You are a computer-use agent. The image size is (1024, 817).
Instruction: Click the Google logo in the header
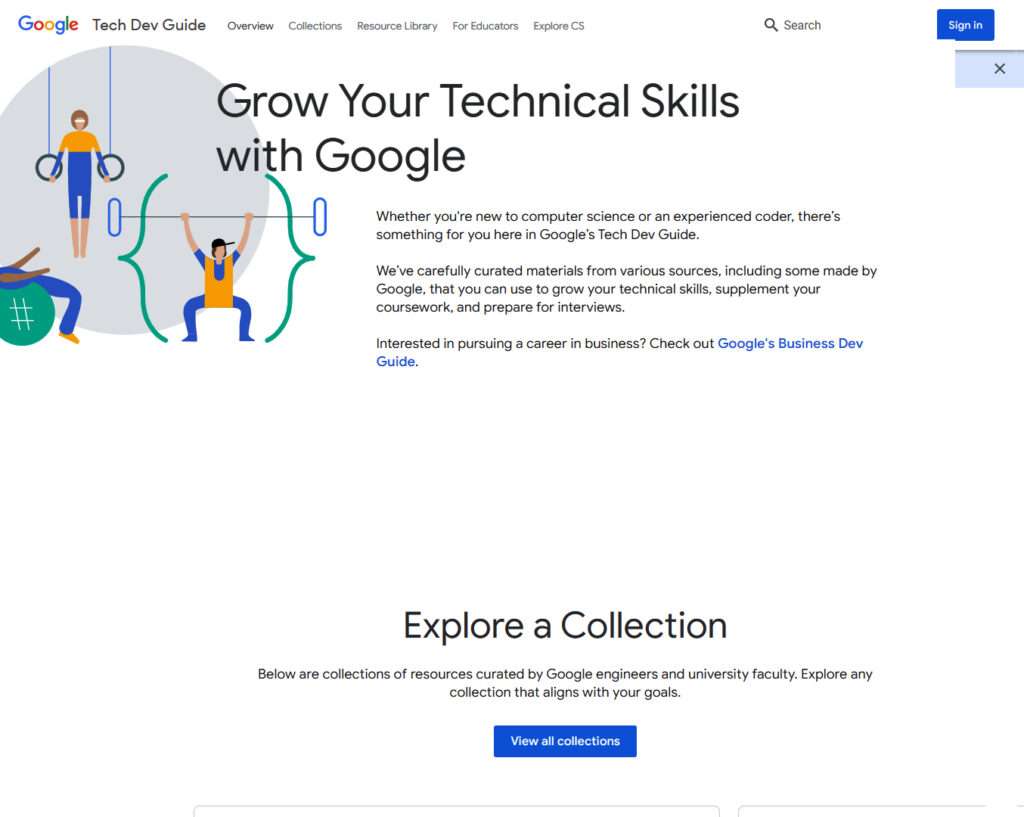pos(47,25)
